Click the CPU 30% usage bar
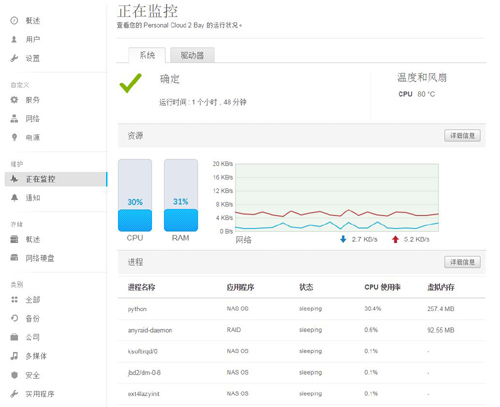The width and height of the screenshot is (500, 407). tap(135, 195)
